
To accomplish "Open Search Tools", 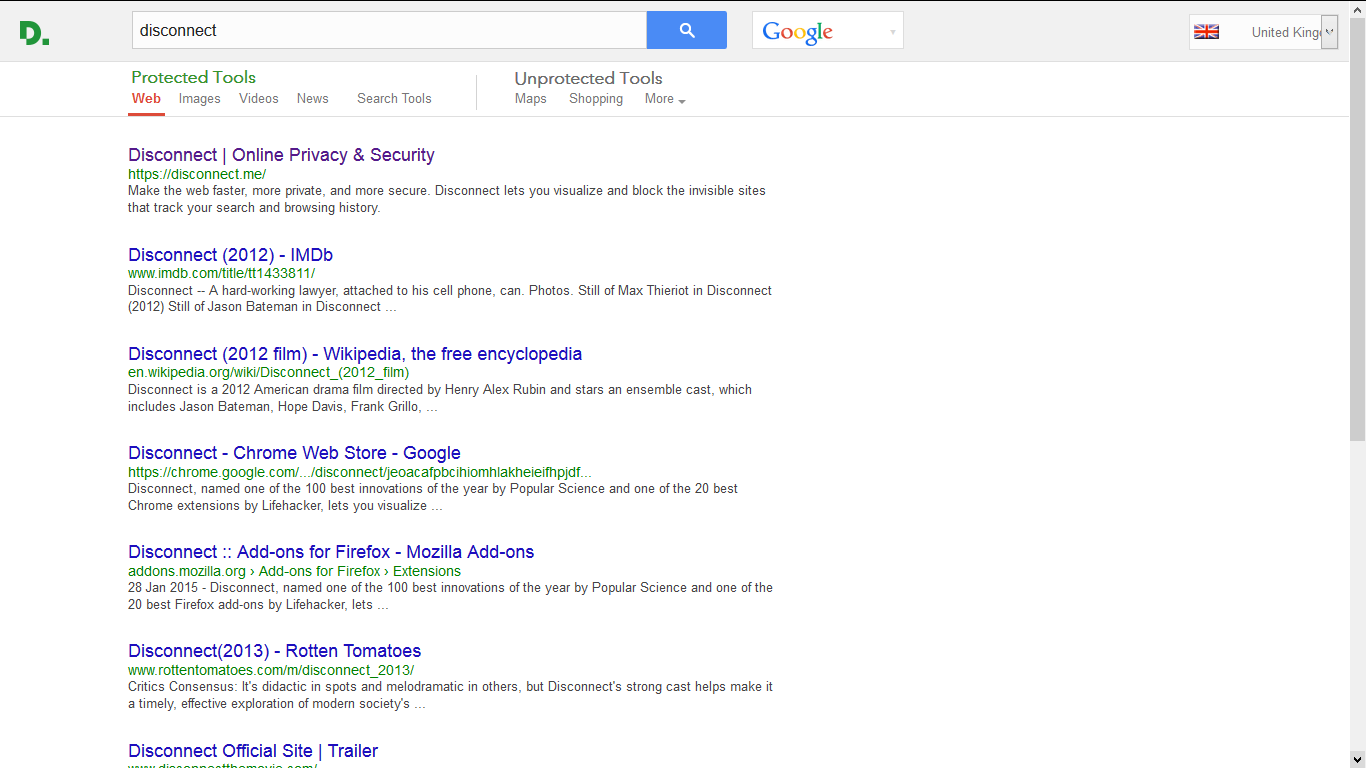I will pos(394,98).
